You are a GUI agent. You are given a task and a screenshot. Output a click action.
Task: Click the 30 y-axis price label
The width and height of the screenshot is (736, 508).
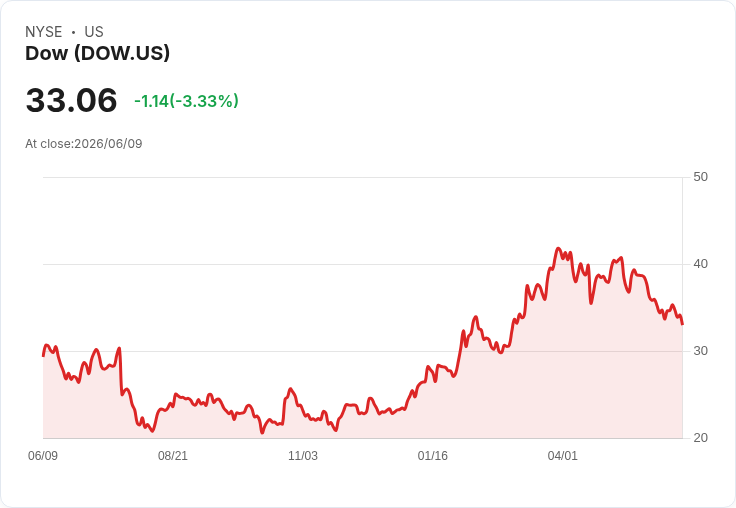pyautogui.click(x=700, y=351)
